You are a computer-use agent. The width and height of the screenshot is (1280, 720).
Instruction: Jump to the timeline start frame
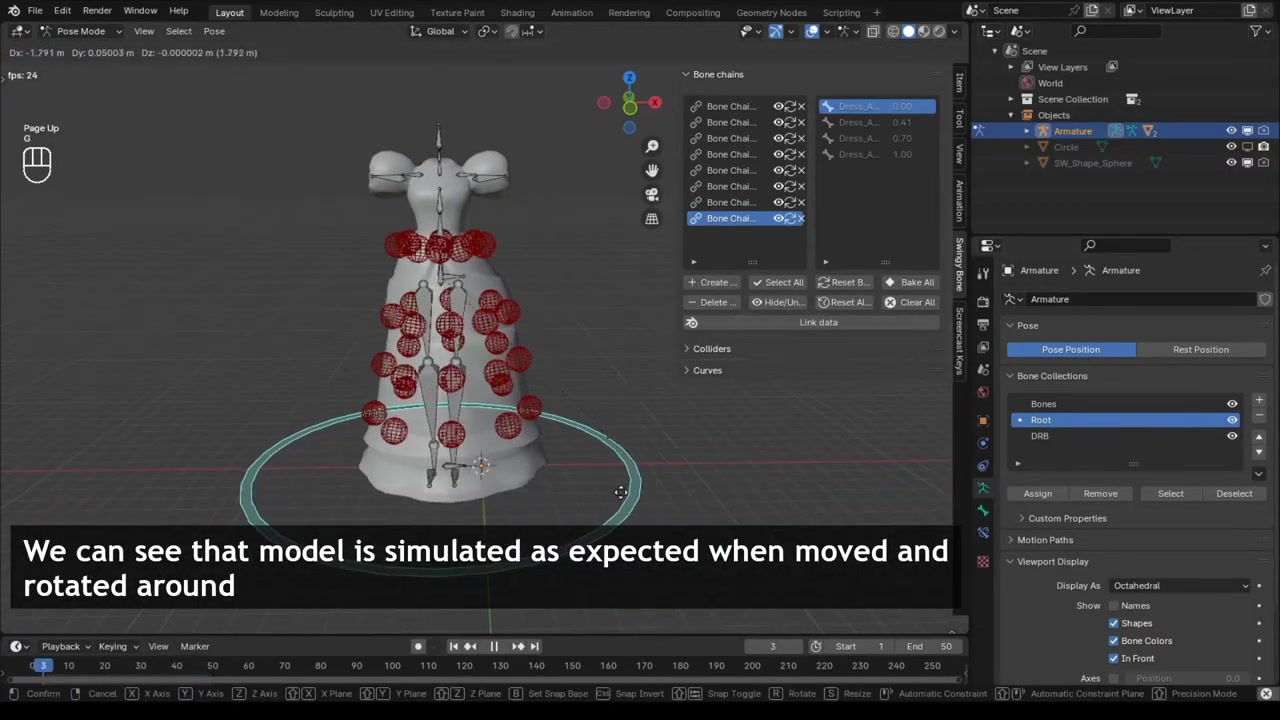453,647
